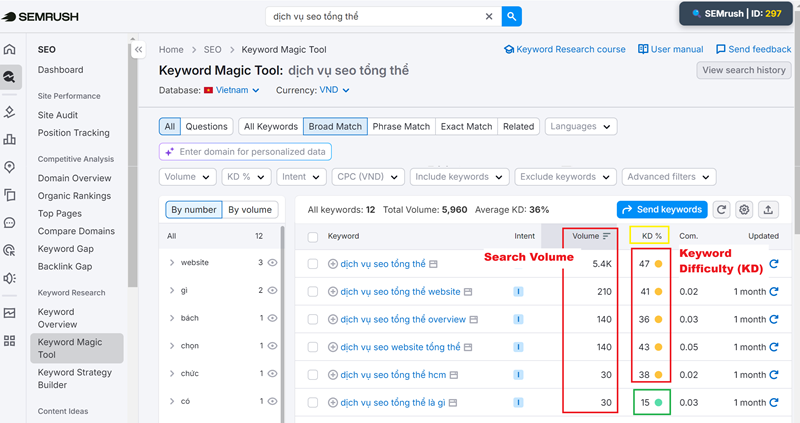
Task: Open the location pin icon in left rail
Action: coord(10,167)
